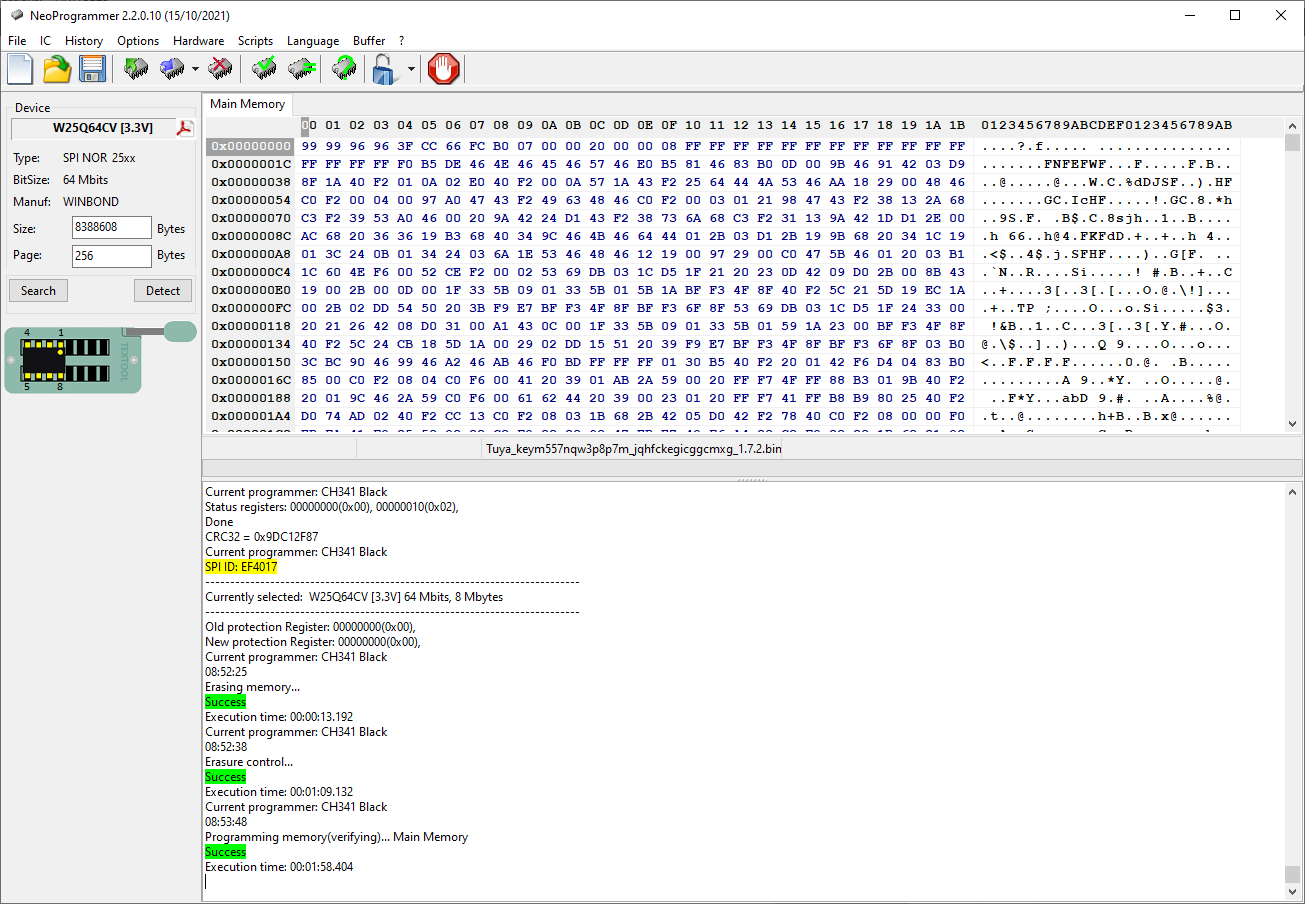Image resolution: width=1305 pixels, height=904 pixels.
Task: Select hex address row 0x00000038
Action: click(251, 182)
